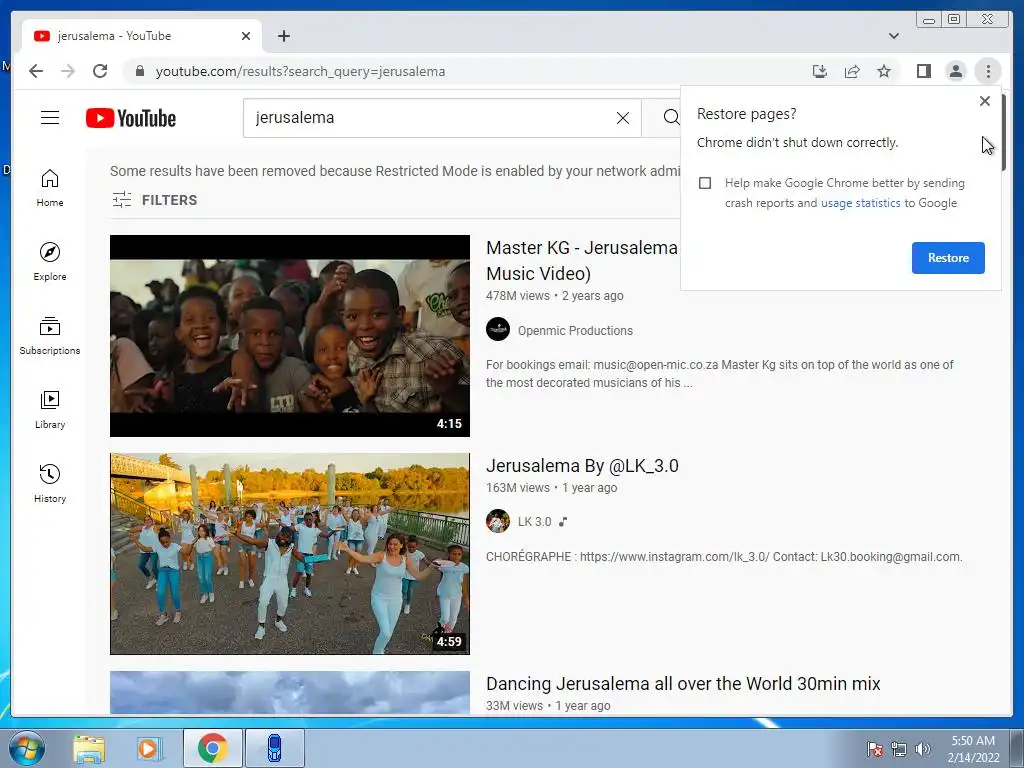The width and height of the screenshot is (1024, 768).
Task: Click the Openmic Productions channel avatar
Action: 498,329
